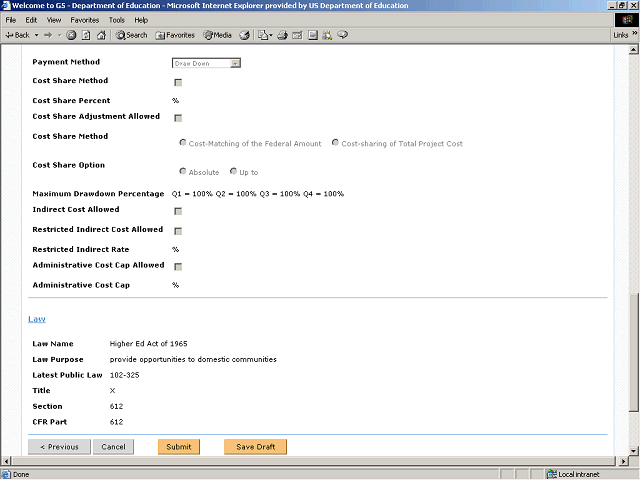This screenshot has height=480, width=640.
Task: Open the View menu
Action: click(x=53, y=20)
